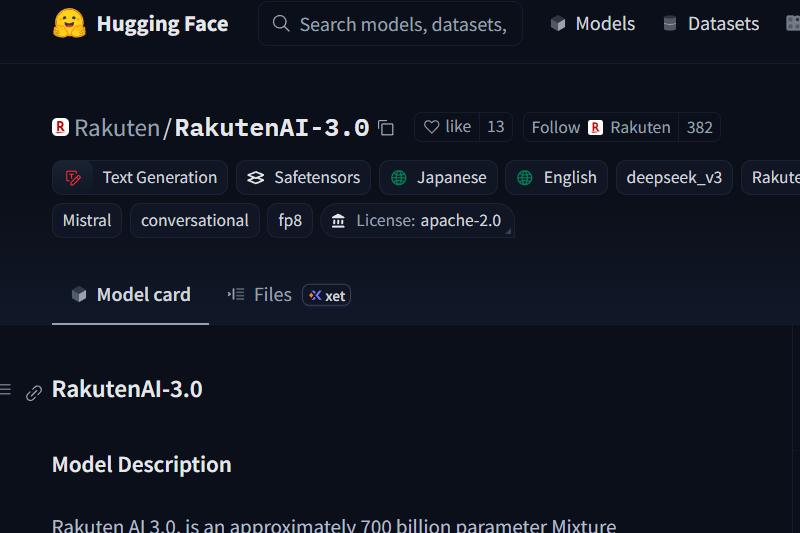Open table of contents hamburger icon

click(x=6, y=390)
